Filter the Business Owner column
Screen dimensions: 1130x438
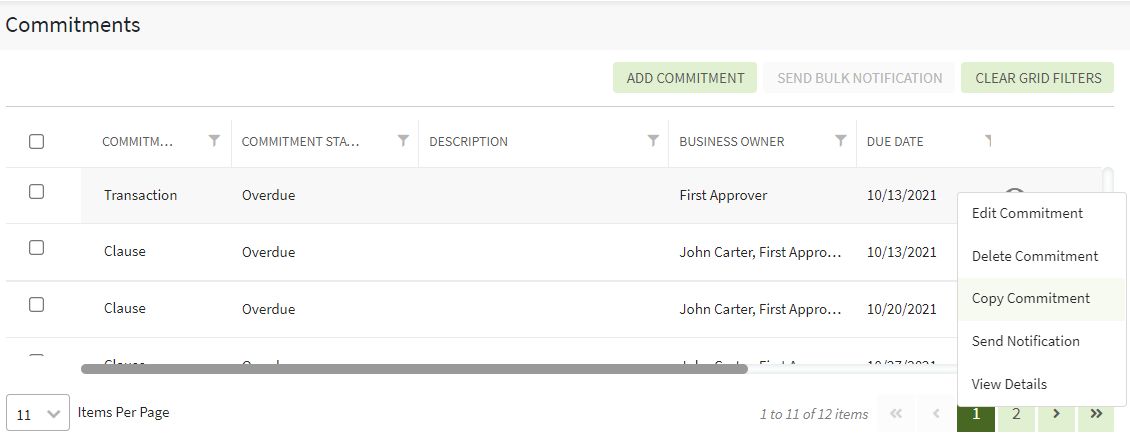[x=841, y=141]
